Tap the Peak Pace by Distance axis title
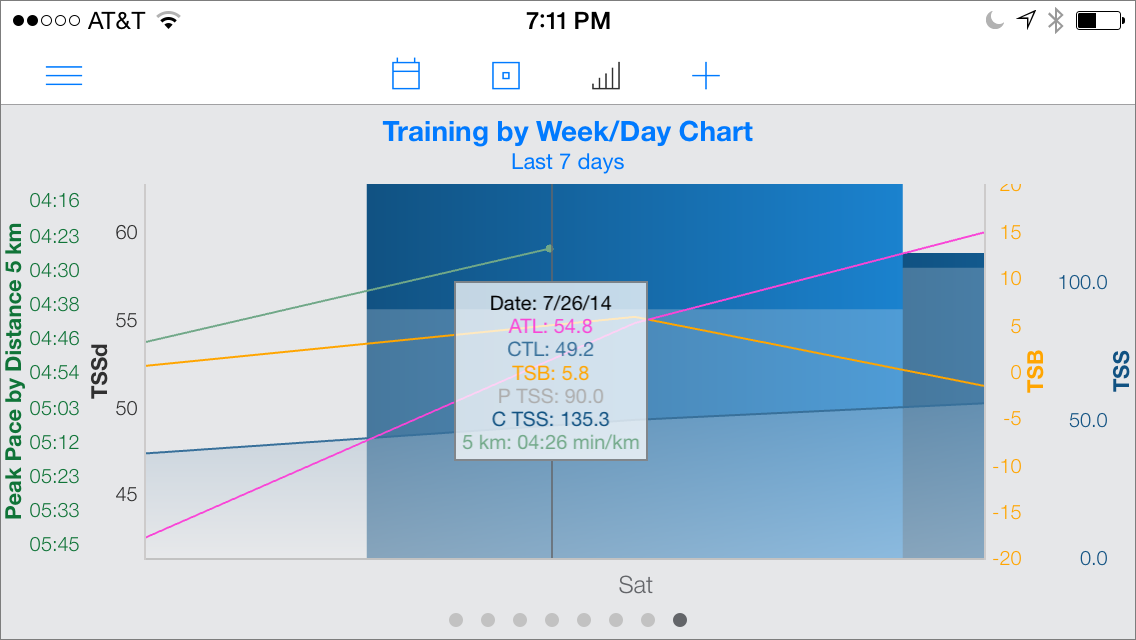1136x640 pixels. [x=14, y=371]
